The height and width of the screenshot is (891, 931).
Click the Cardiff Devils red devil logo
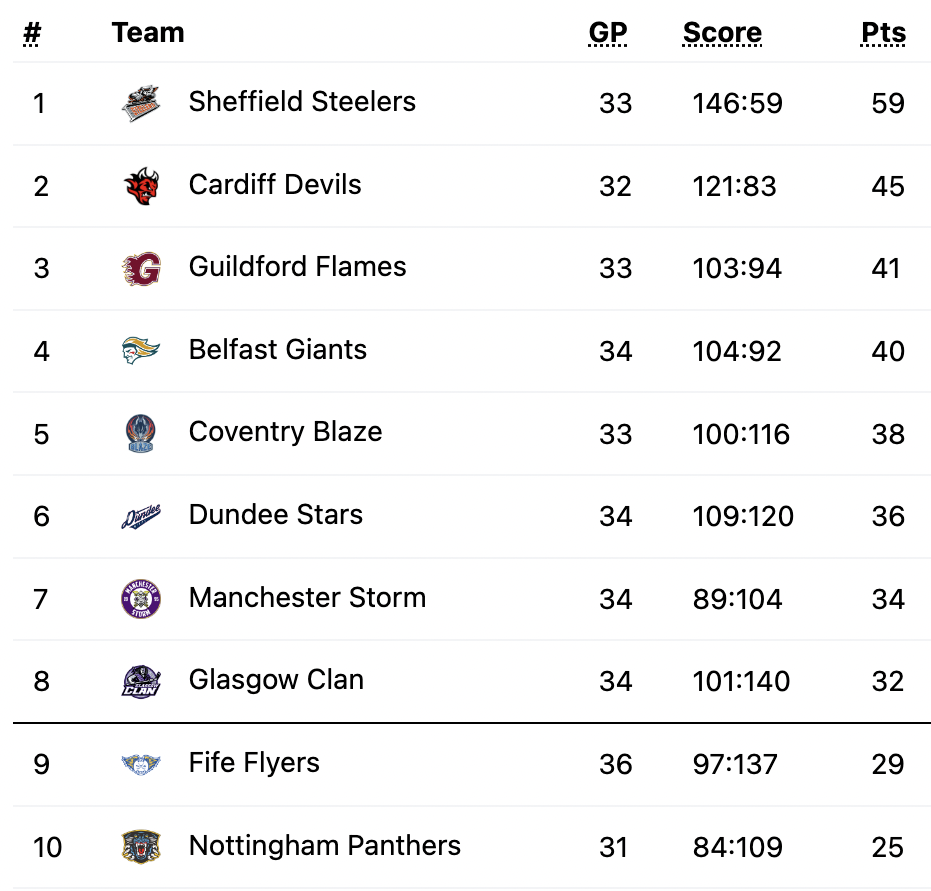click(141, 186)
